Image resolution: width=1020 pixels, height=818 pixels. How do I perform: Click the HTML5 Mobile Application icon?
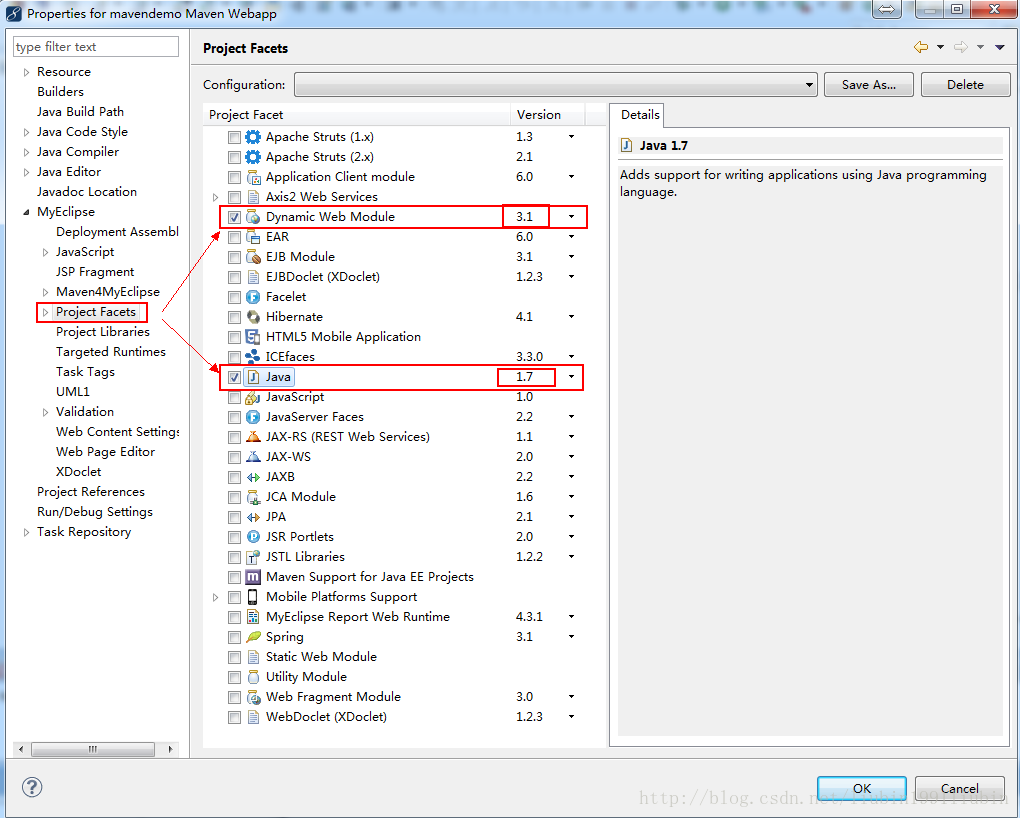tap(252, 337)
